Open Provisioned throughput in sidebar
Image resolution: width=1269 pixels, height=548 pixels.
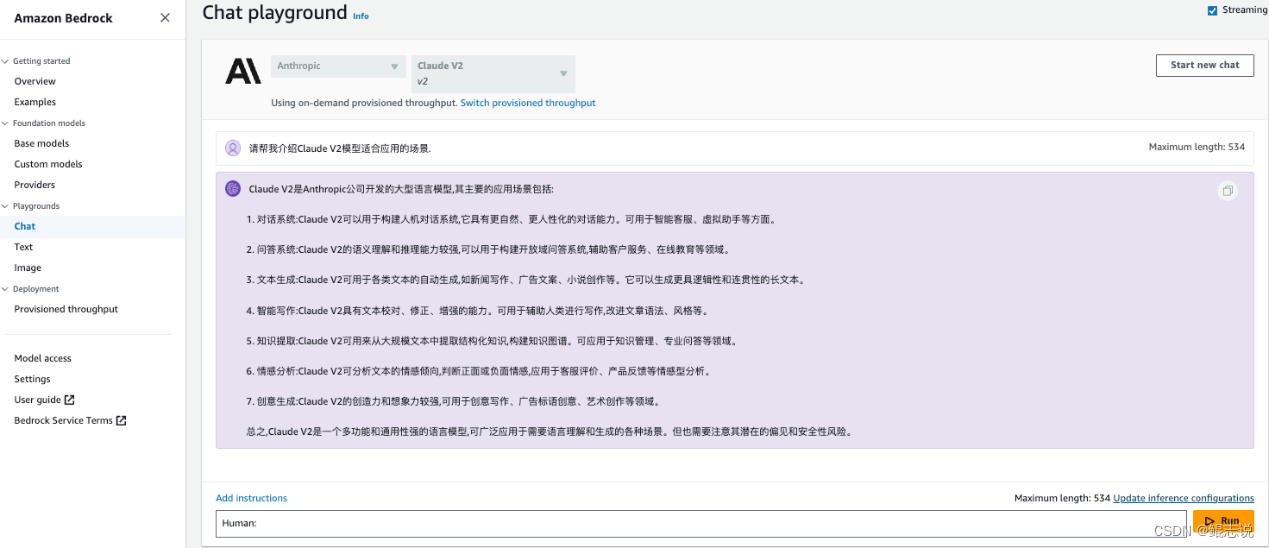point(66,309)
